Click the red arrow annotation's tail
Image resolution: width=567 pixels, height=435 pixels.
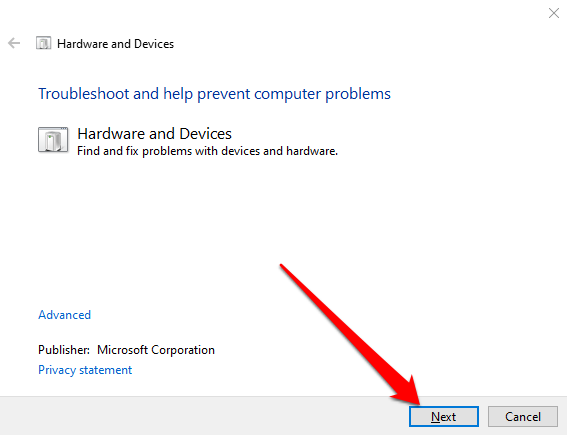(284, 268)
